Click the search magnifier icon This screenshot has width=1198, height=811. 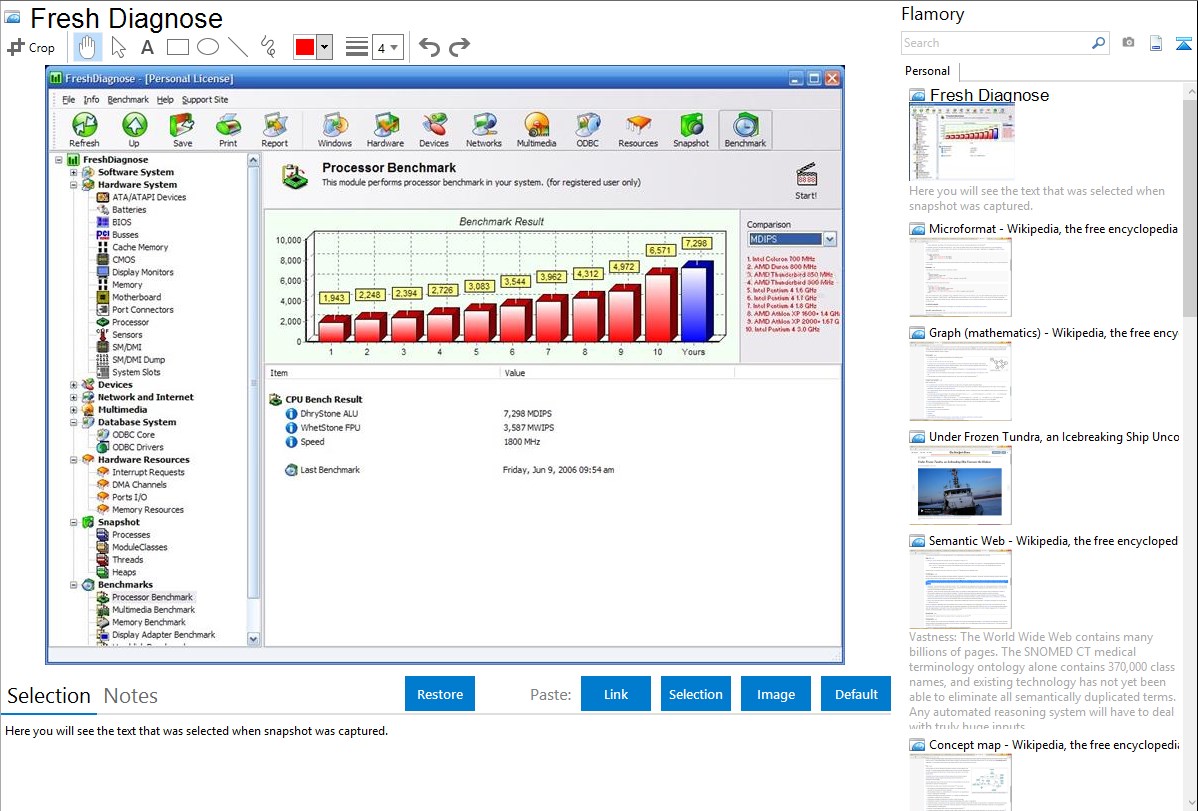point(1099,43)
